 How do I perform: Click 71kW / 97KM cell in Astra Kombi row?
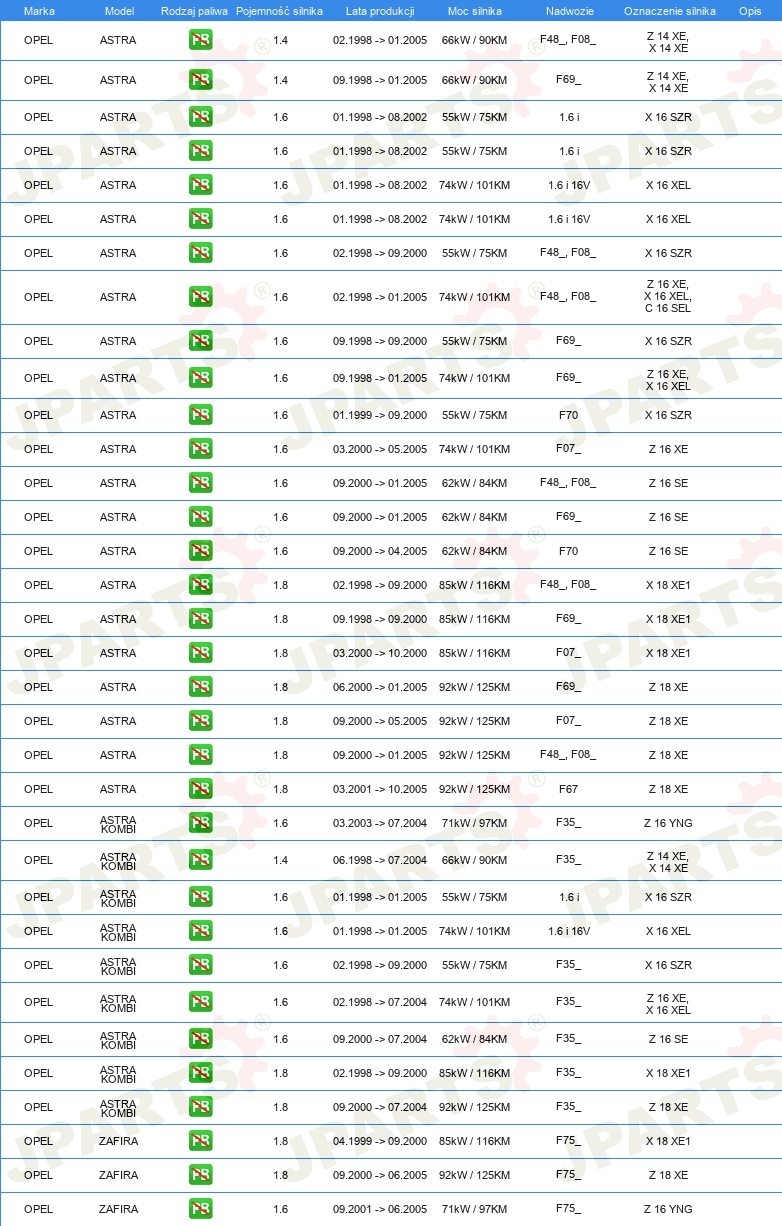click(474, 823)
